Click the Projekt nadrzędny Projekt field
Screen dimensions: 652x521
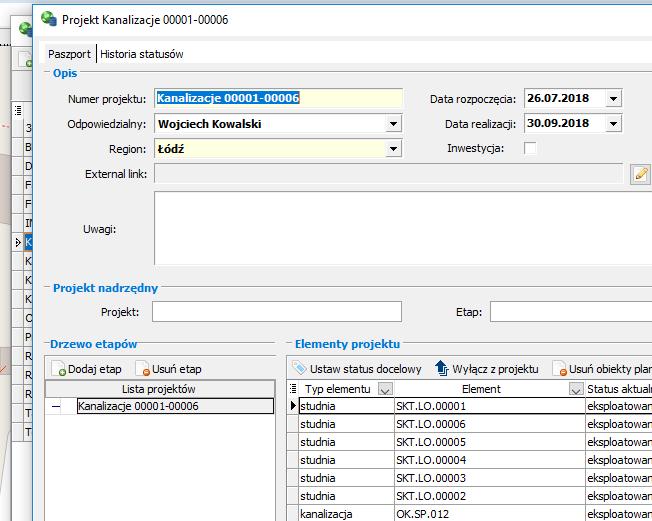pyautogui.click(x=277, y=312)
